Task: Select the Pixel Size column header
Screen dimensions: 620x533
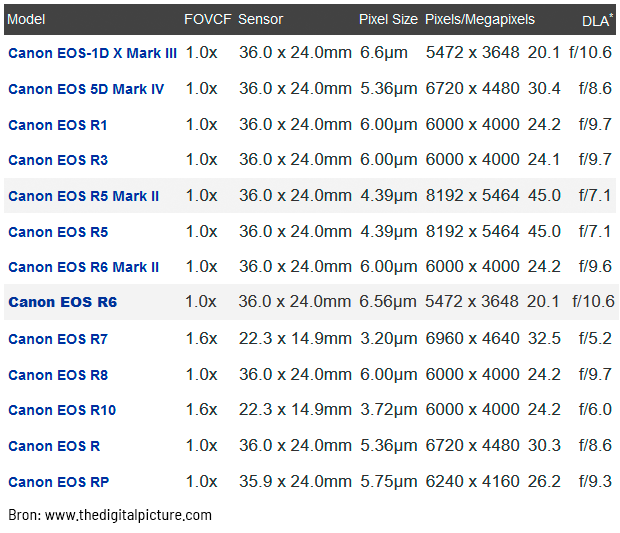Action: coord(388,19)
